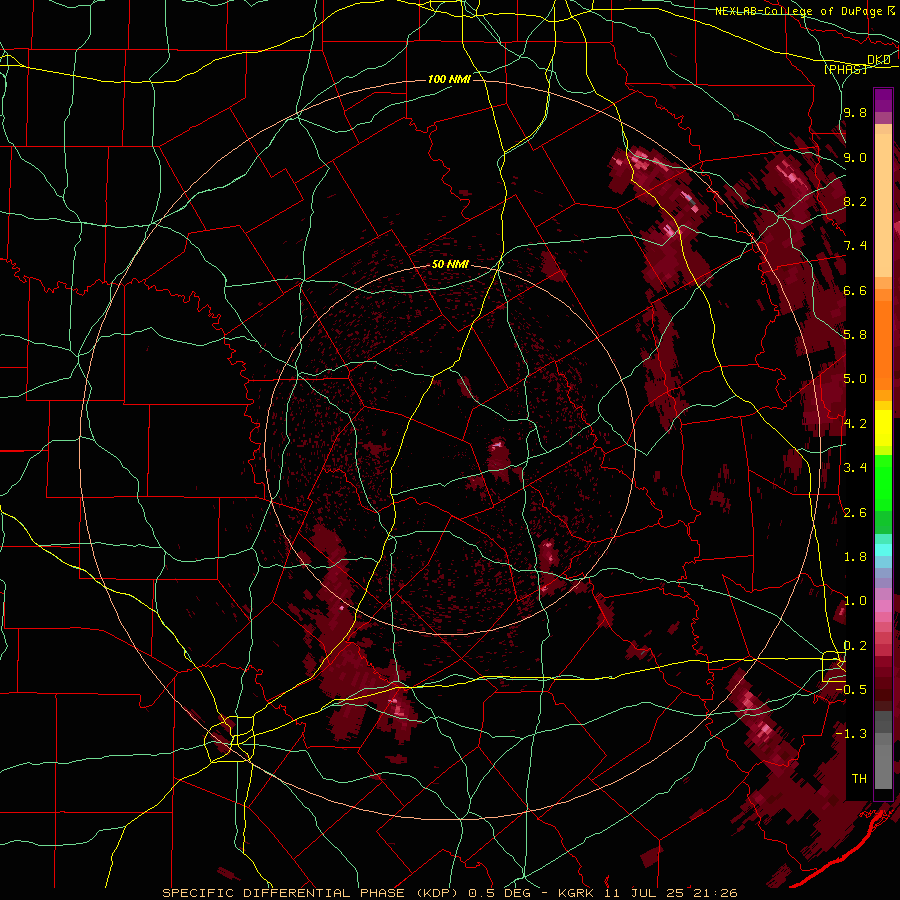This screenshot has height=900, width=900.
Task: Select the 9.0 value on color scale
Action: pos(855,157)
